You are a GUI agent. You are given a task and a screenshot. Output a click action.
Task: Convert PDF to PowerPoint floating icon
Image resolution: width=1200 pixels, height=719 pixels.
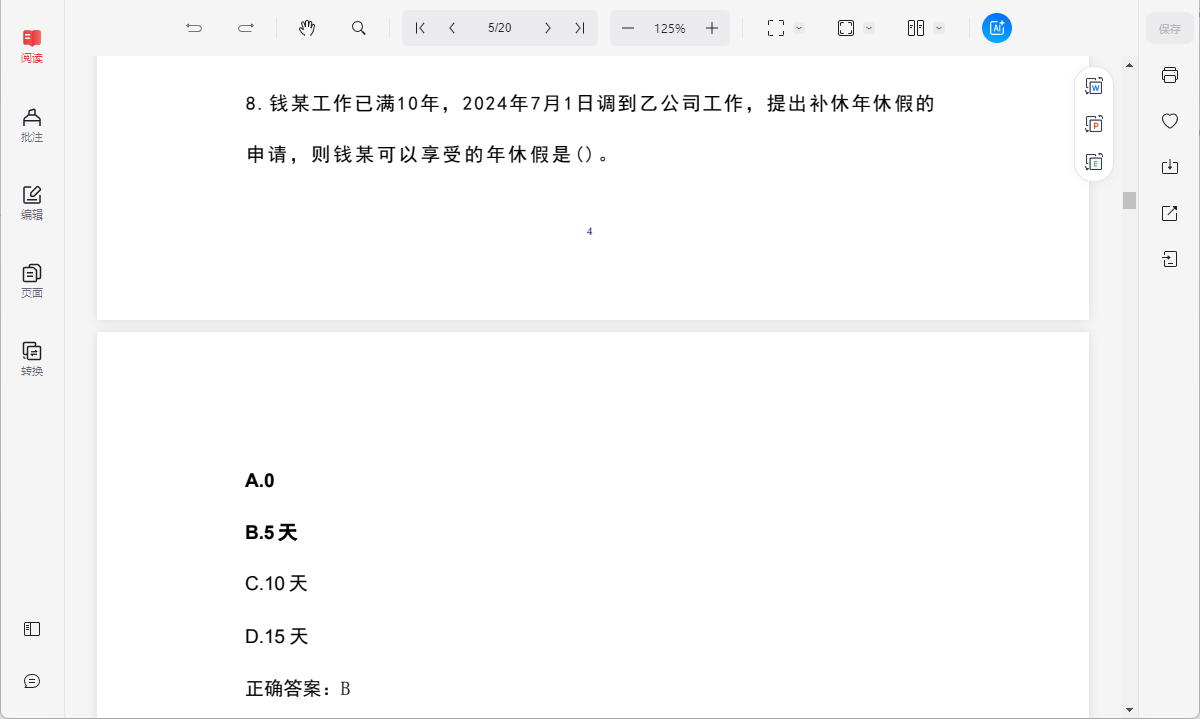pos(1094,124)
